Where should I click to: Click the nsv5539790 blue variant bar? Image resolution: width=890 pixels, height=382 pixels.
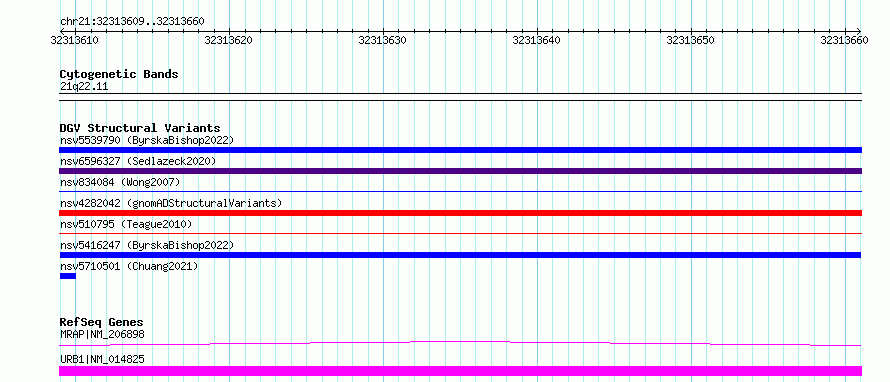pos(460,150)
